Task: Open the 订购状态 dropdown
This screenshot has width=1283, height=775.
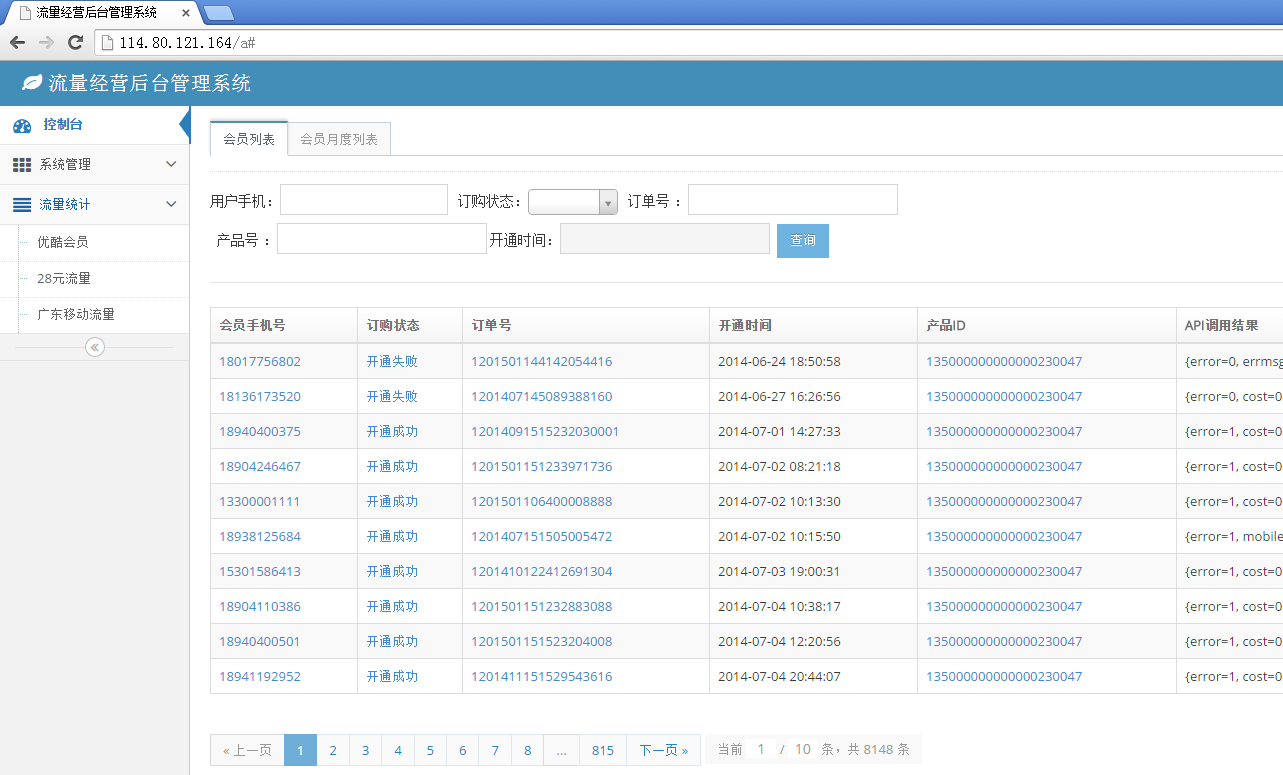Action: coord(573,202)
